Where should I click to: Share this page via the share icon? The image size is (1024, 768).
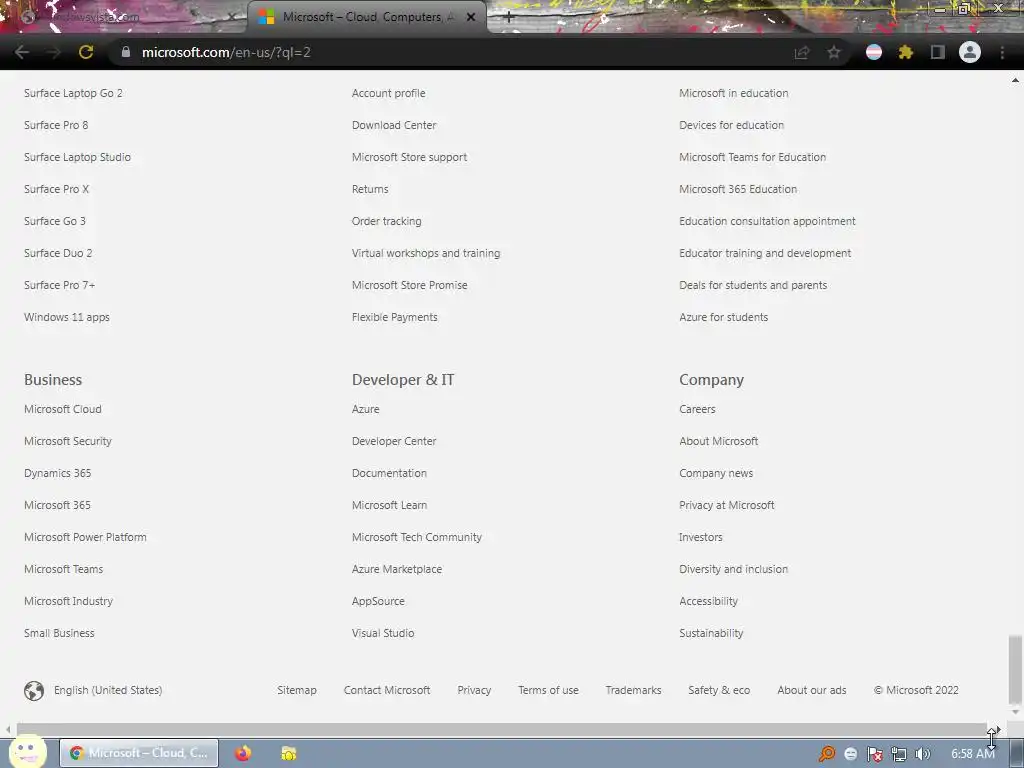click(801, 52)
